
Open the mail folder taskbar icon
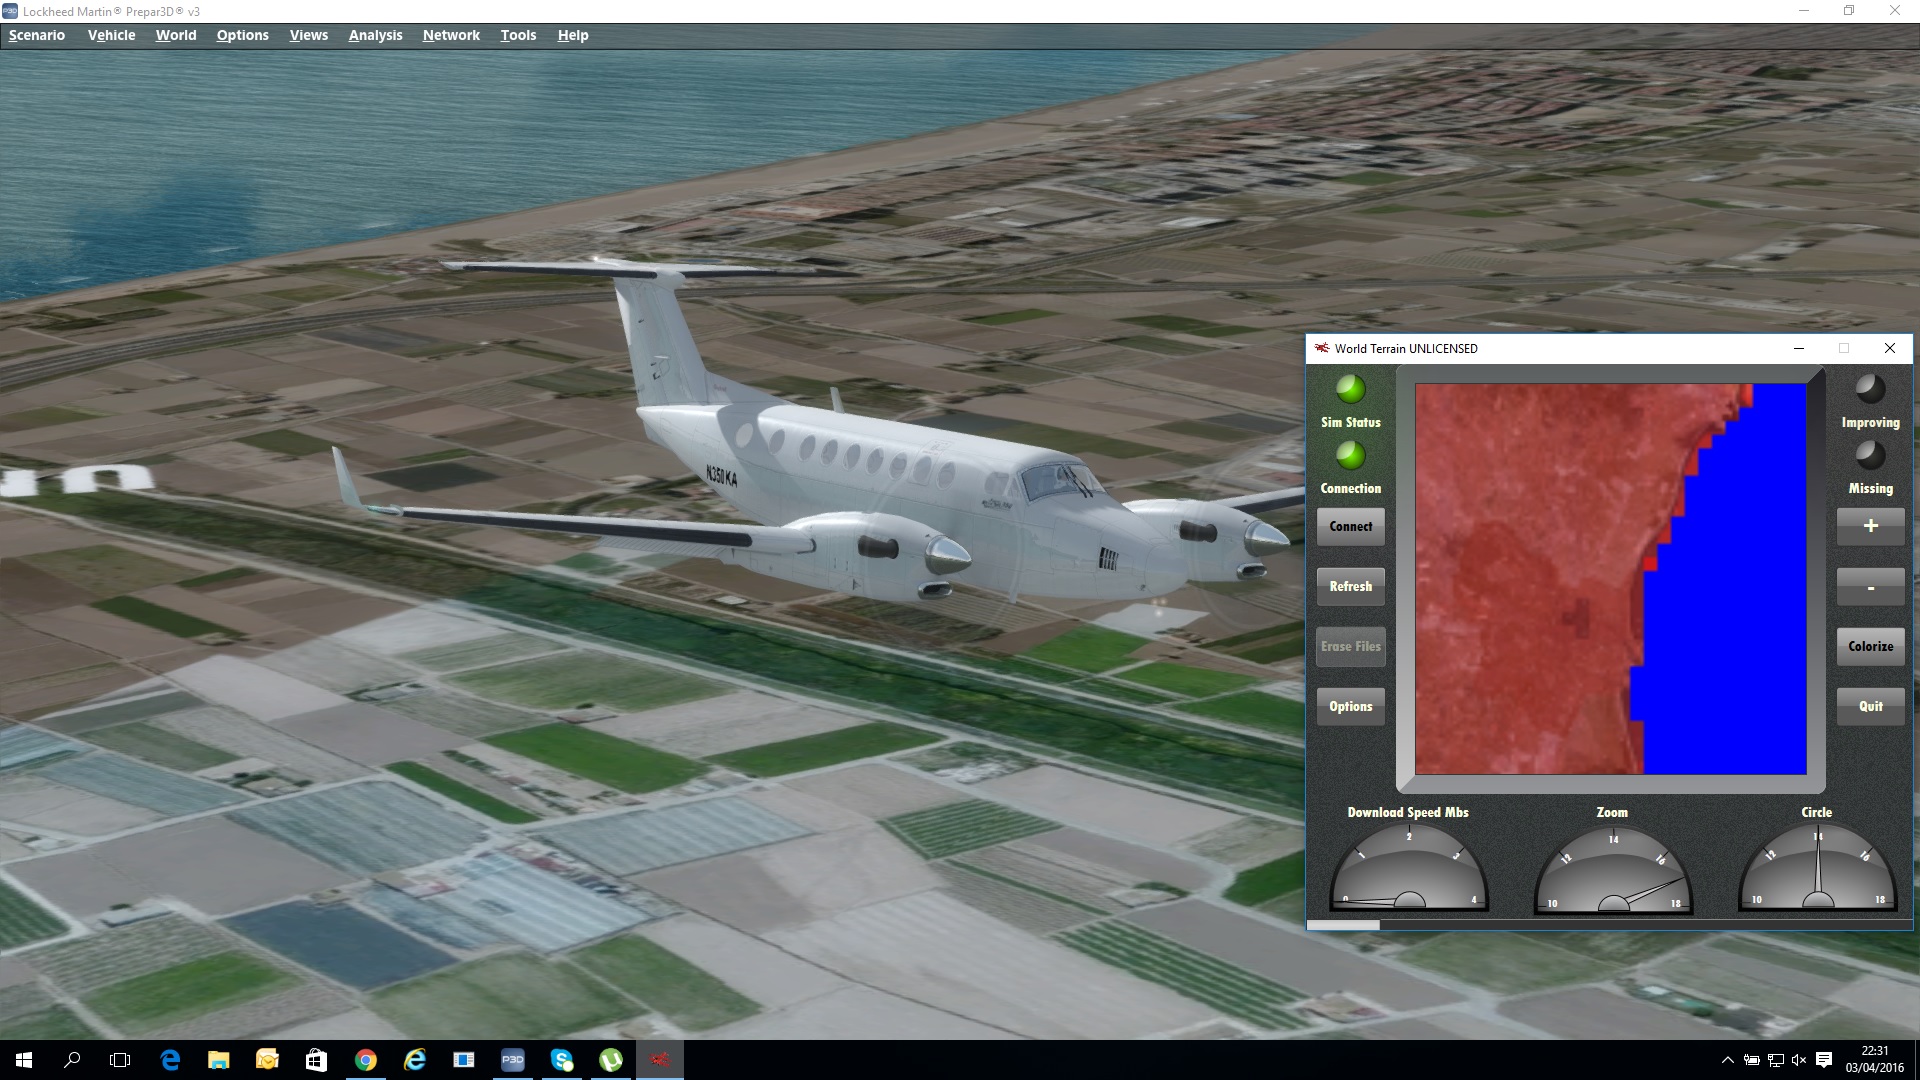[267, 1060]
